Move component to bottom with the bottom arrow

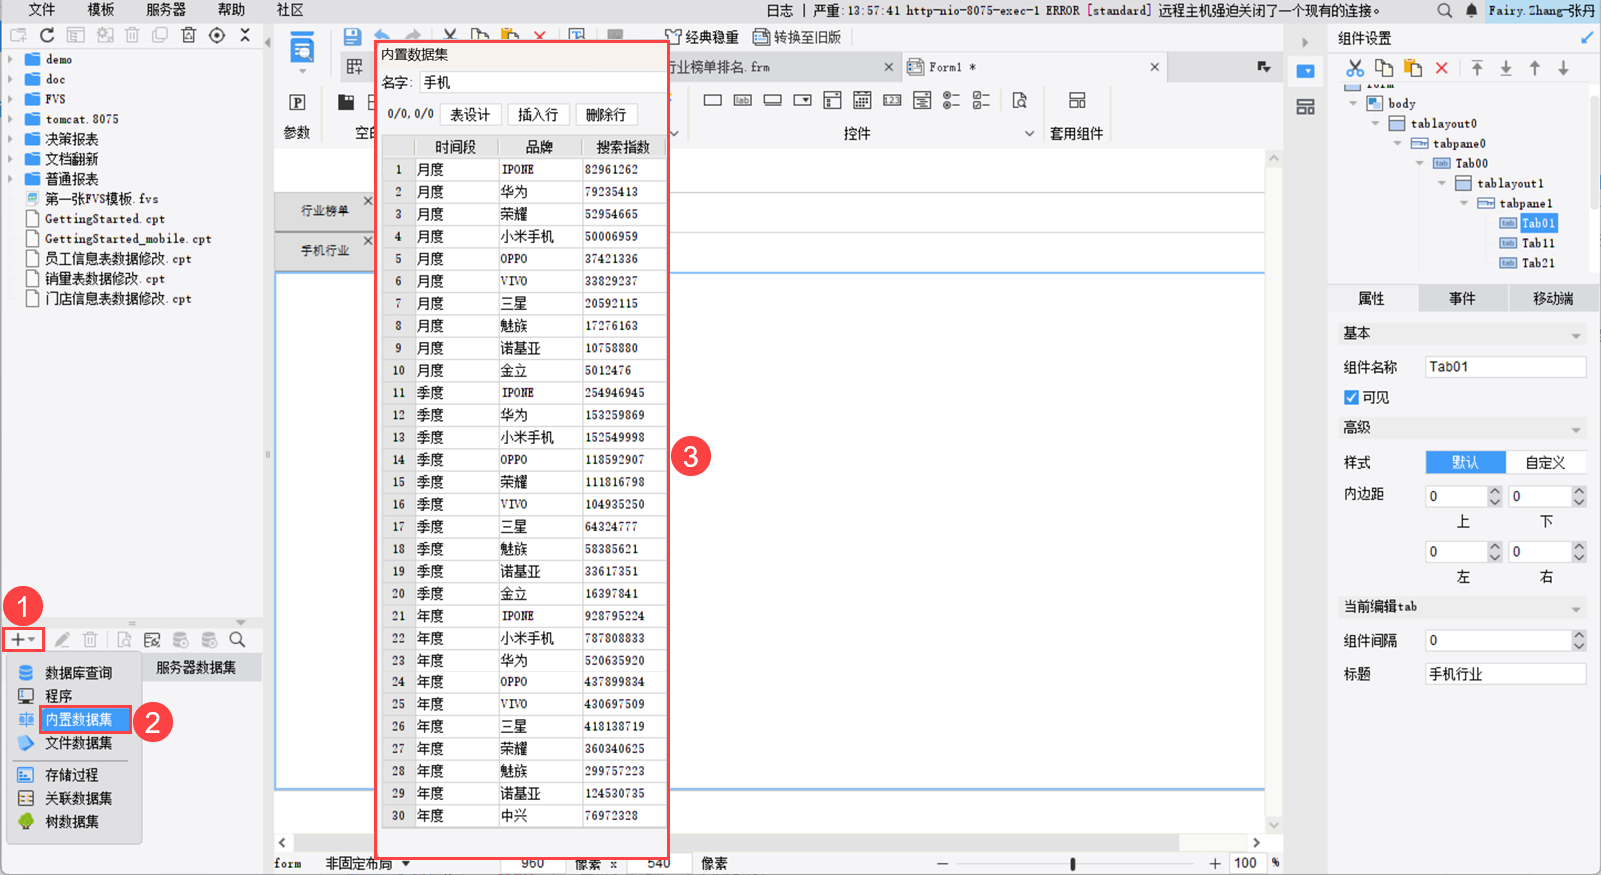1506,68
